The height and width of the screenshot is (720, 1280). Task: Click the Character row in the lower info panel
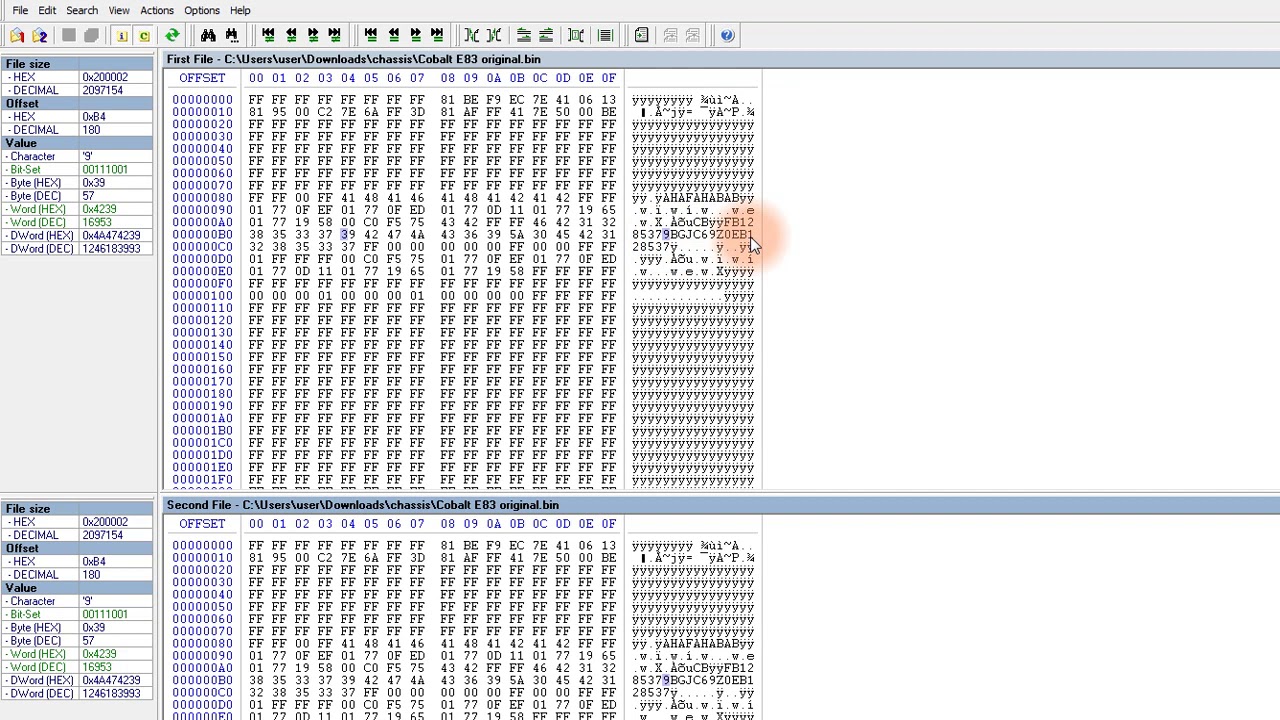coord(77,601)
